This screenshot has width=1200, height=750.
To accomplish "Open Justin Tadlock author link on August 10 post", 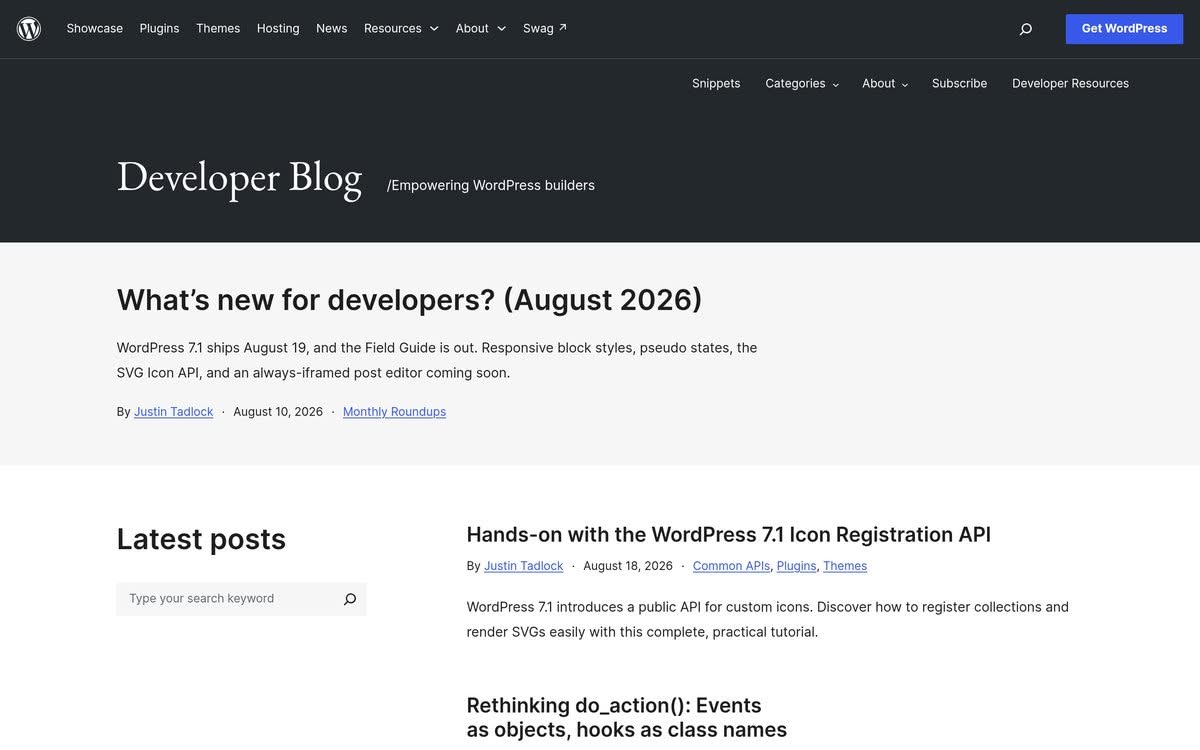I will tap(174, 412).
